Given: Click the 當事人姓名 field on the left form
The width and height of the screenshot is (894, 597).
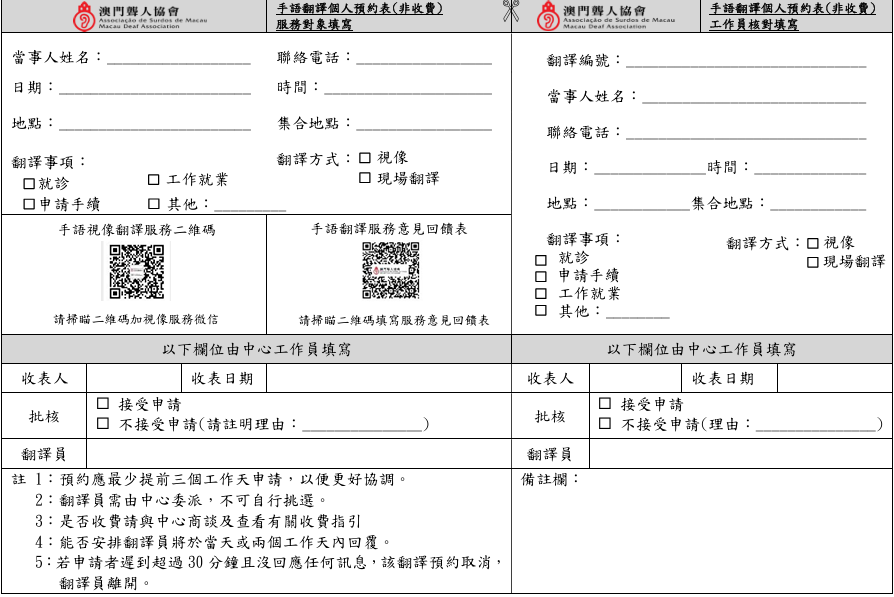Looking at the screenshot, I should point(178,60).
